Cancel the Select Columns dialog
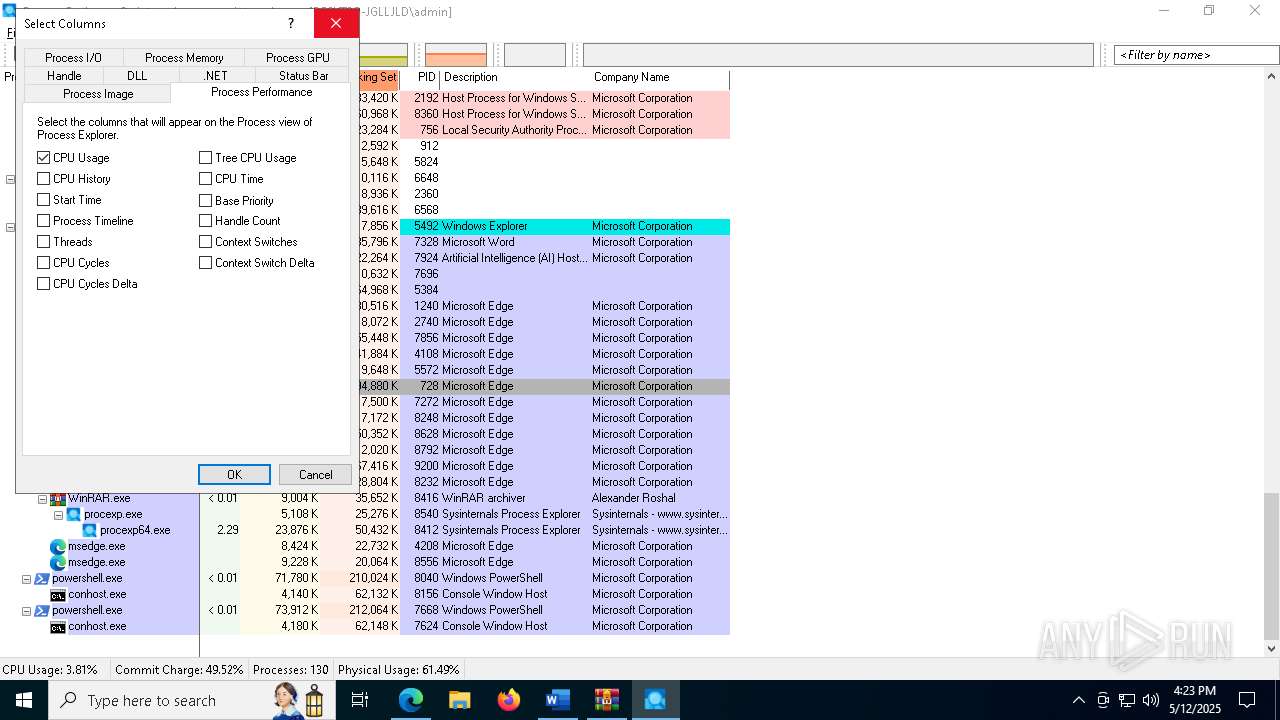 point(315,475)
